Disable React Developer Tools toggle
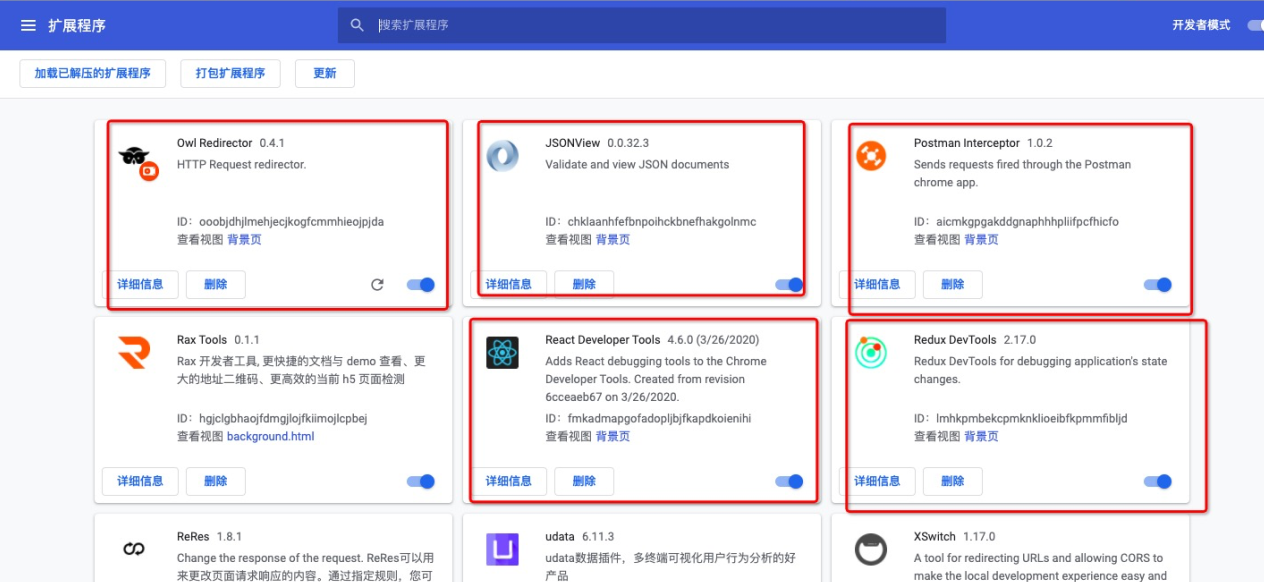Viewport: 1264px width, 582px height. pos(790,481)
